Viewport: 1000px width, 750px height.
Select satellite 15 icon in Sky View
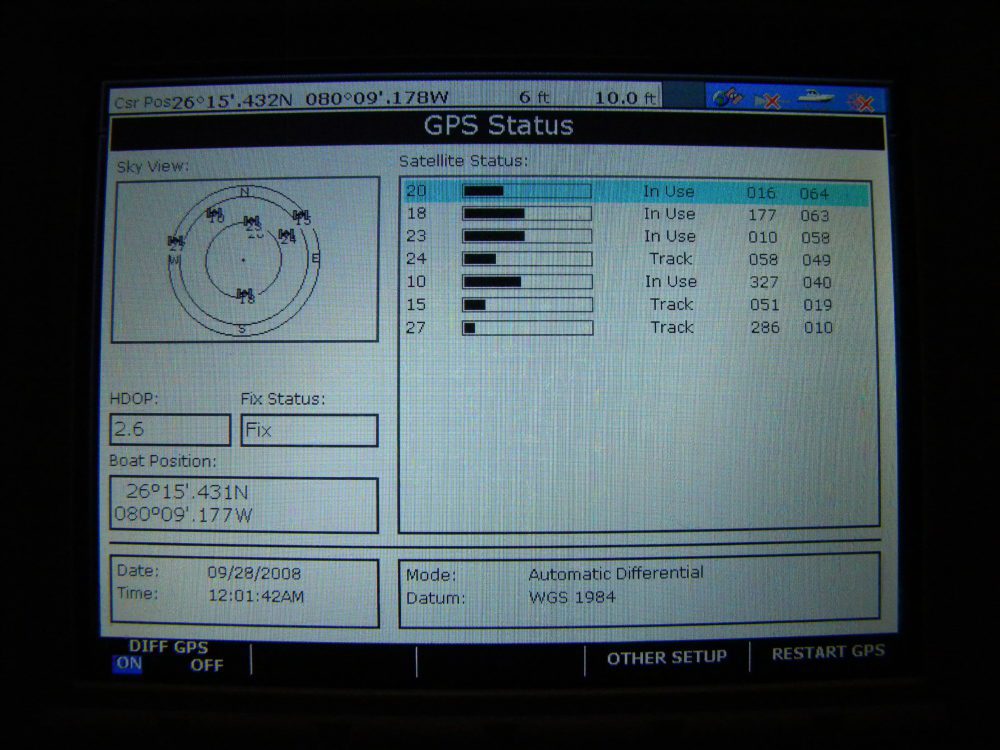coord(301,216)
